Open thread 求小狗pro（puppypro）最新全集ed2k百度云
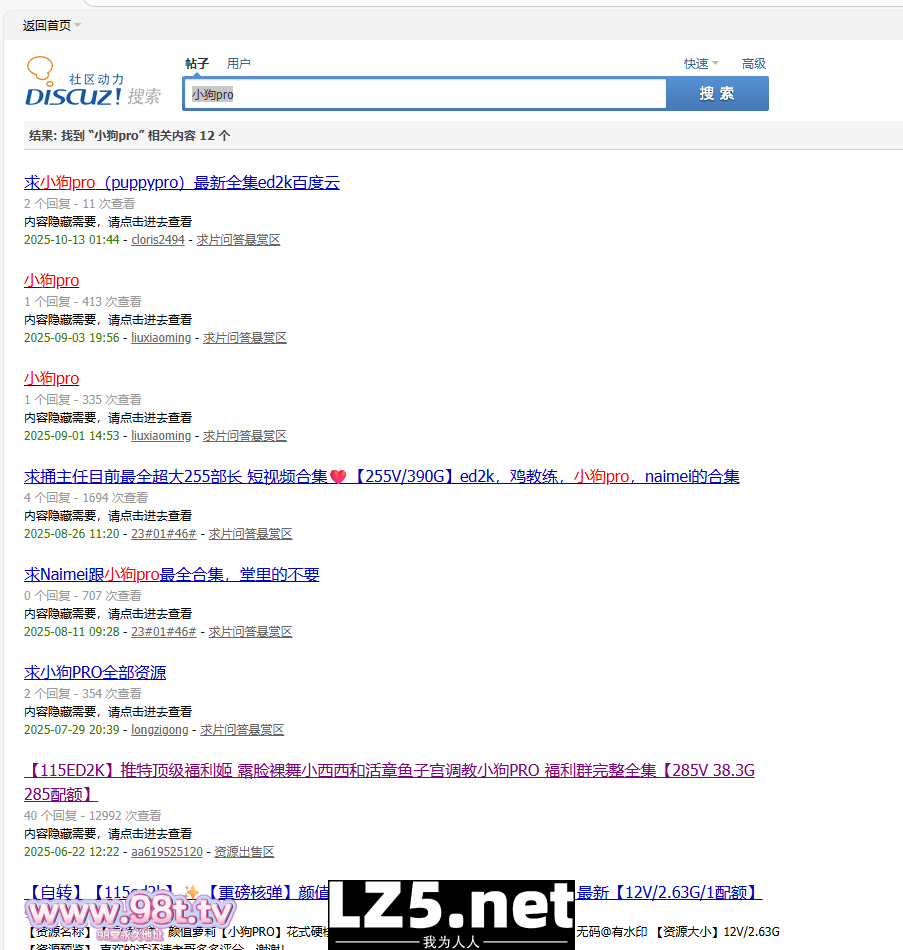Viewport: 903px width, 950px height. coord(181,182)
